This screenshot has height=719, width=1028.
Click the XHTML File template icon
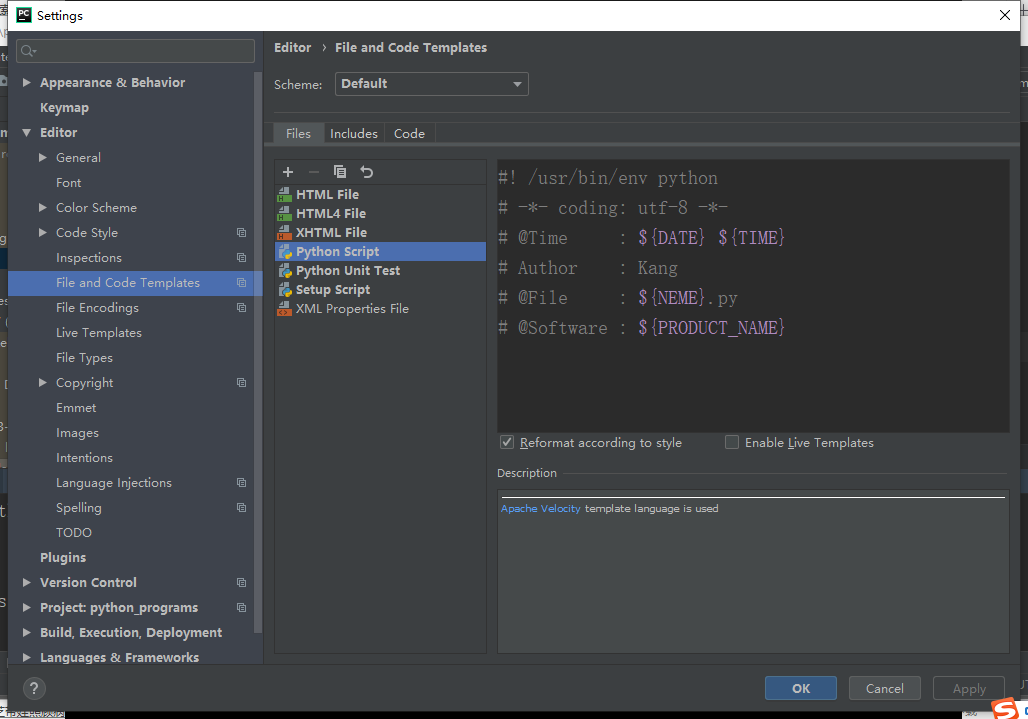[x=285, y=233]
